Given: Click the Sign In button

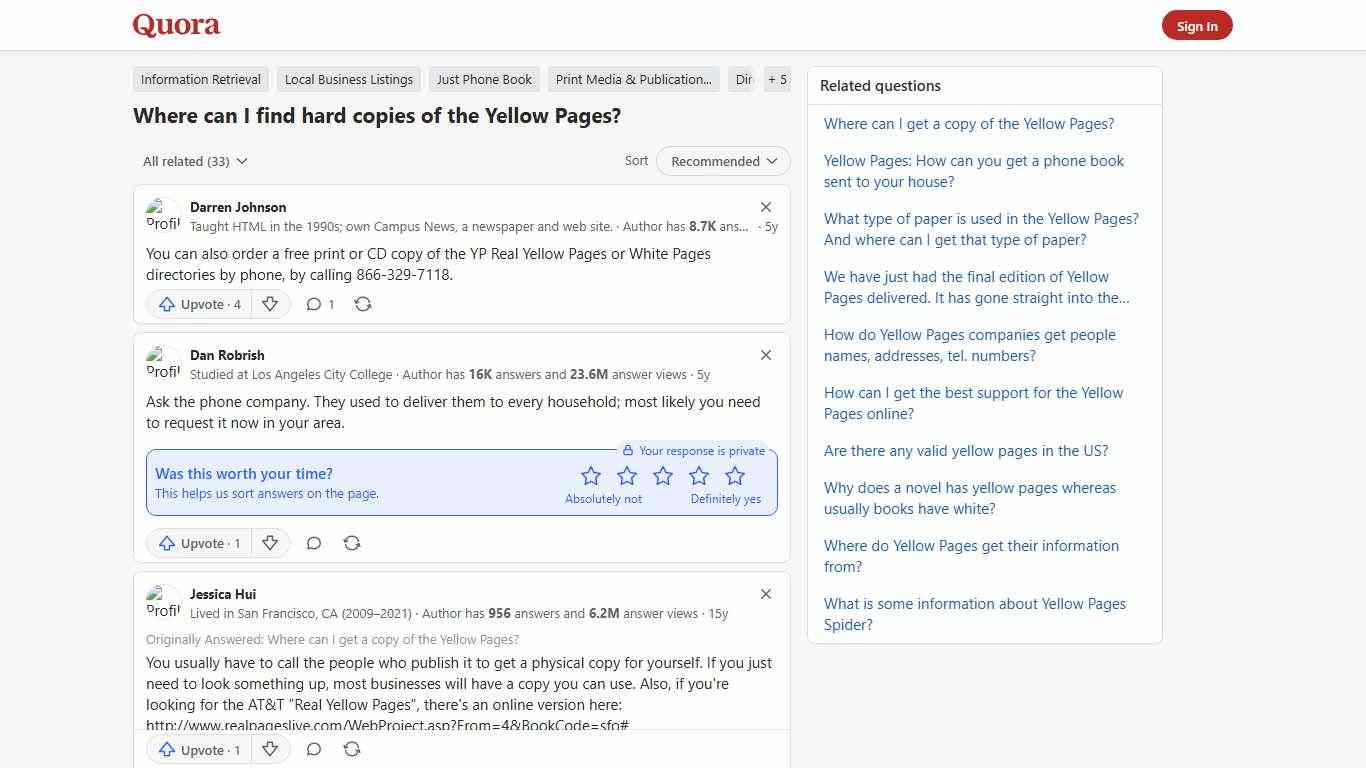Looking at the screenshot, I should click(1197, 25).
